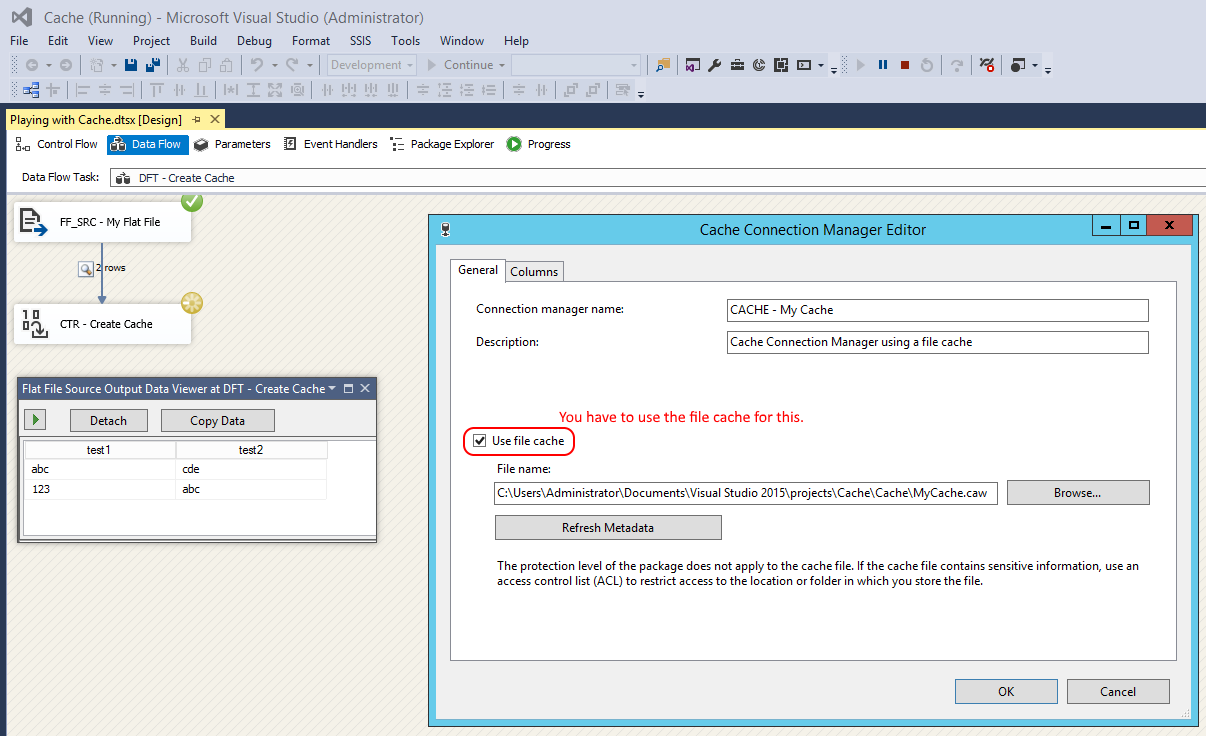Switch to the Parameters tab
This screenshot has width=1206, height=736.
[x=232, y=144]
